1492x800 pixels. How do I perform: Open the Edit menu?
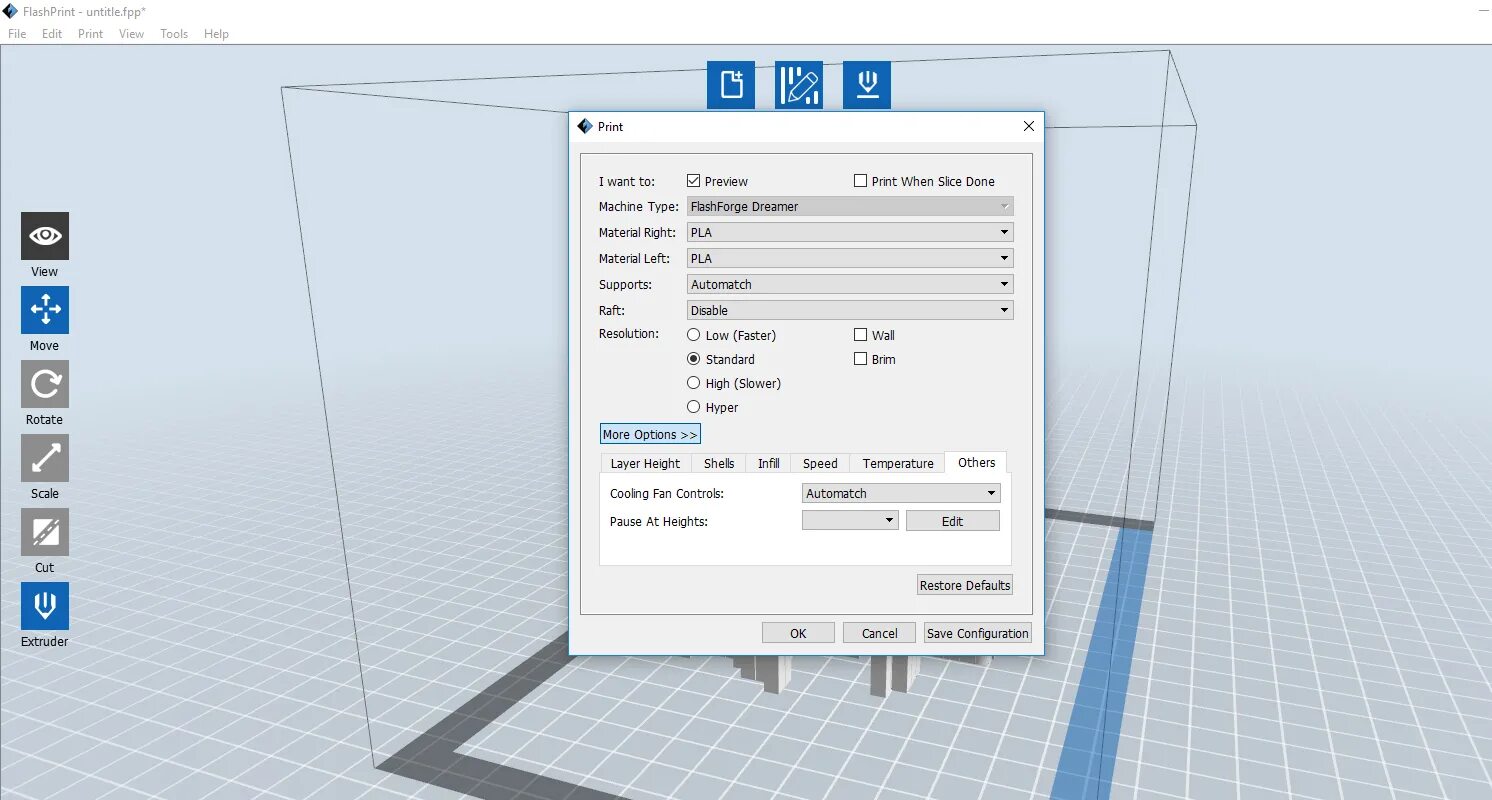tap(52, 33)
